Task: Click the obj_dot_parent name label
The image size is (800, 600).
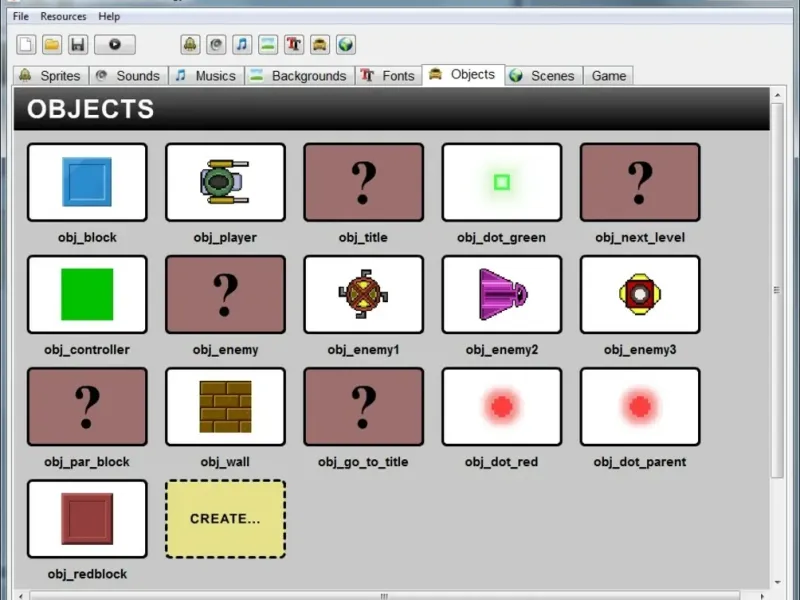Action: (x=640, y=462)
